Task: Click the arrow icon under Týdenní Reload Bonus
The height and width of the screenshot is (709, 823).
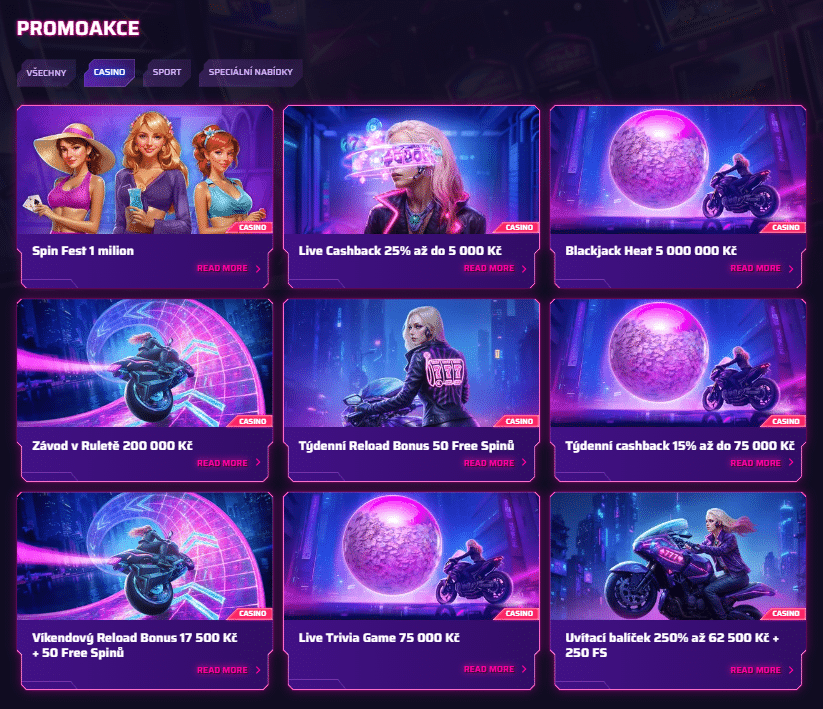Action: coord(524,462)
